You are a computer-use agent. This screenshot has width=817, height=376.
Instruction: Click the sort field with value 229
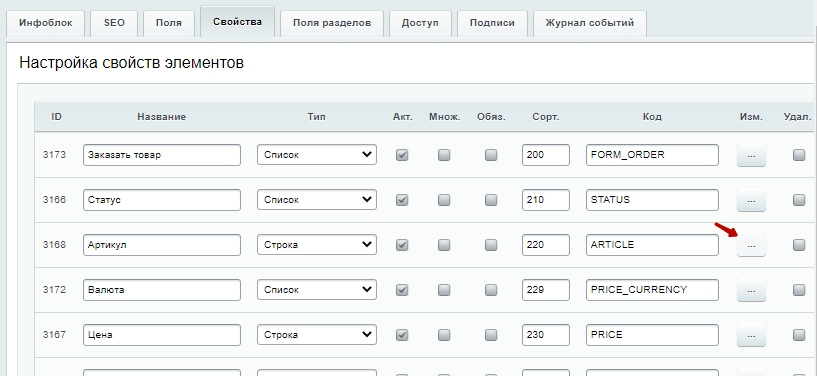[546, 290]
